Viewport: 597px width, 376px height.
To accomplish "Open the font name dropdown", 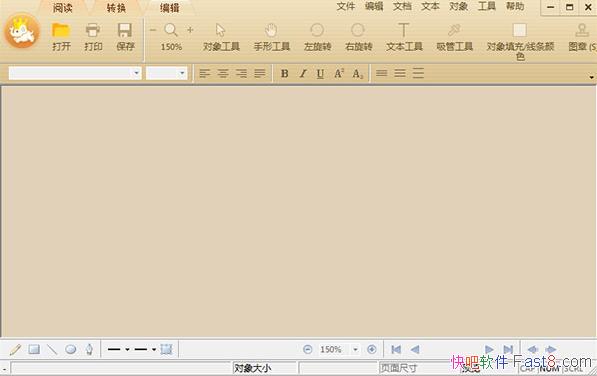I will pos(136,73).
